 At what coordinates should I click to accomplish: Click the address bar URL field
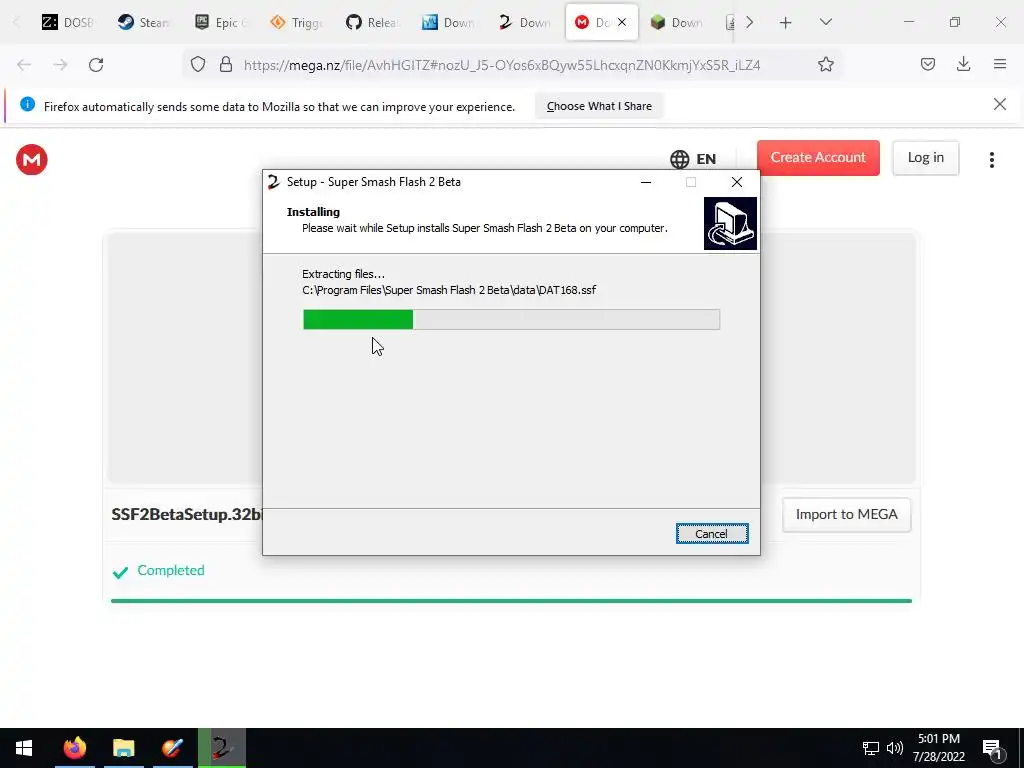(x=502, y=65)
